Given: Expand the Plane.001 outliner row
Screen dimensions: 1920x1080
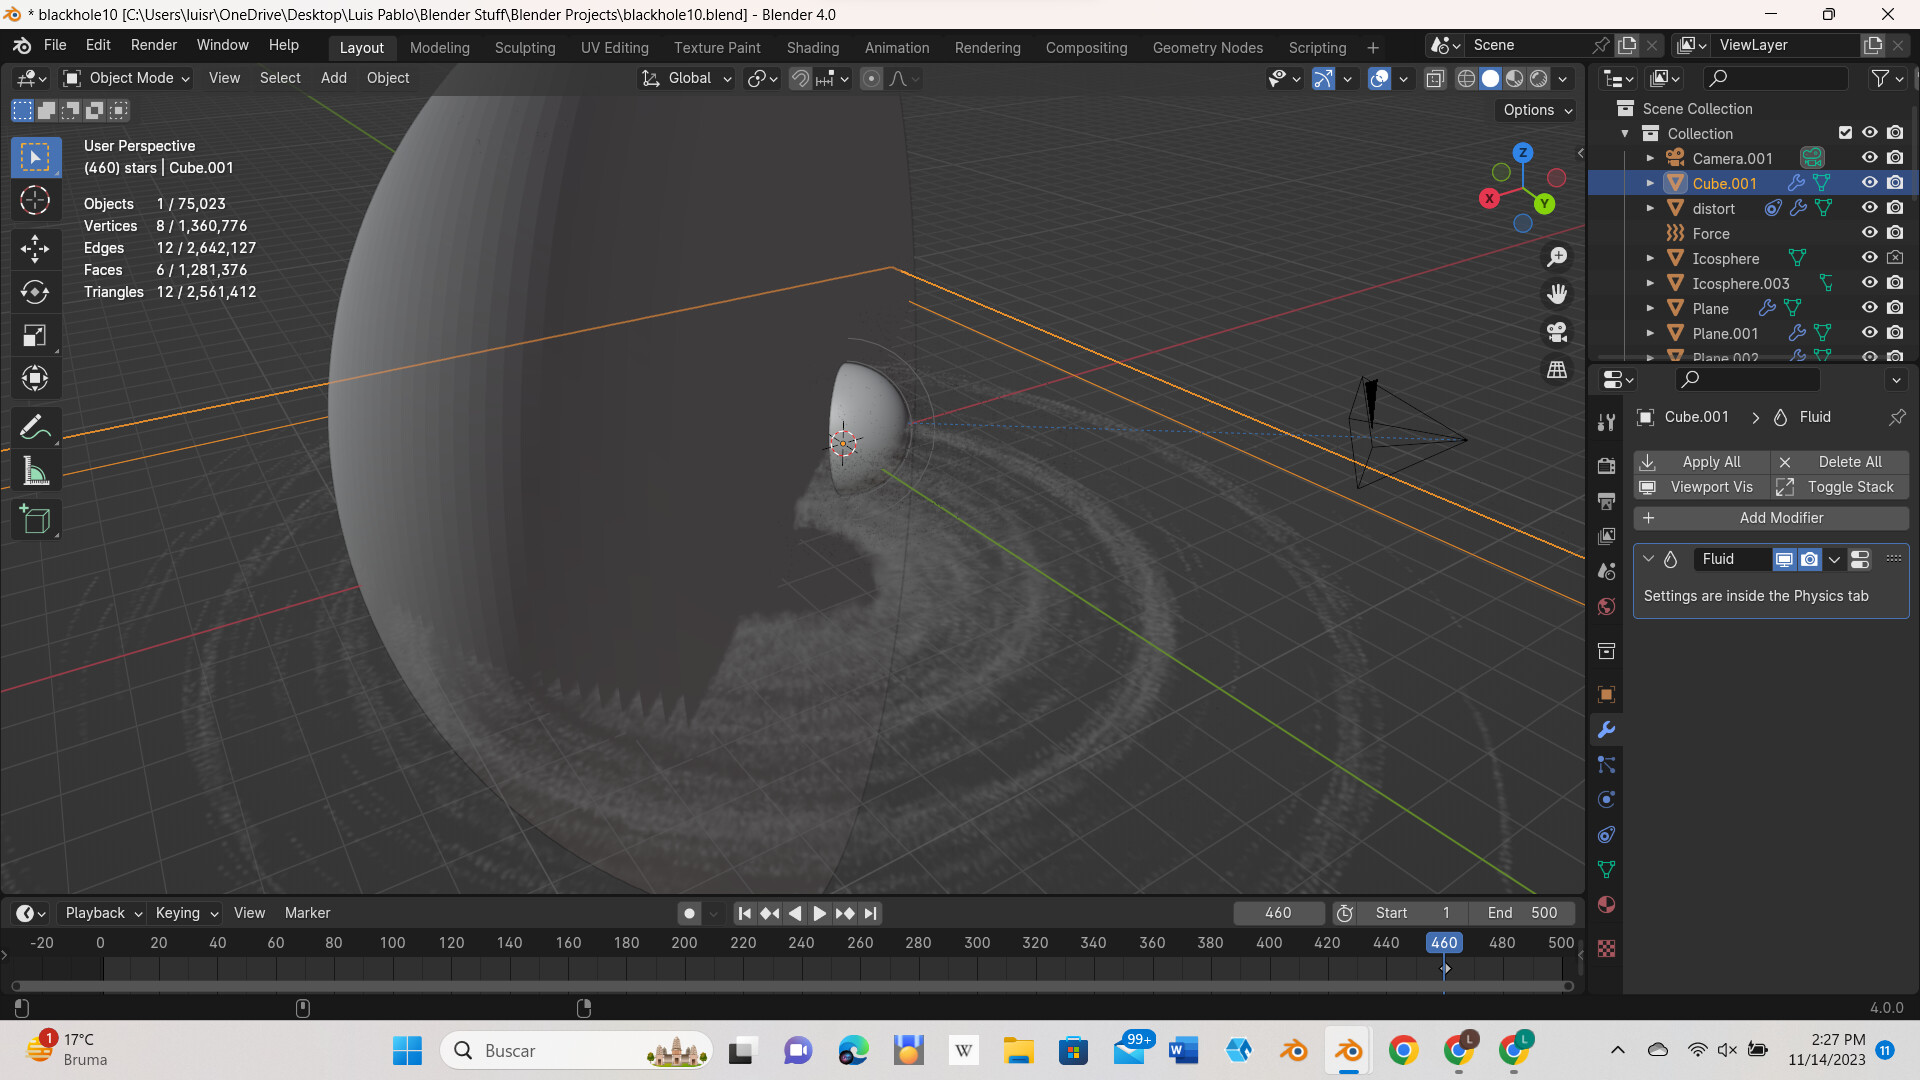Looking at the screenshot, I should 1650,333.
